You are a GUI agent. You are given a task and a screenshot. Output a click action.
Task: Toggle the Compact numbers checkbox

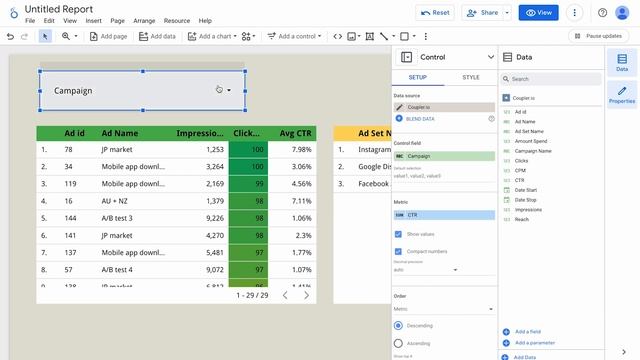(x=398, y=251)
